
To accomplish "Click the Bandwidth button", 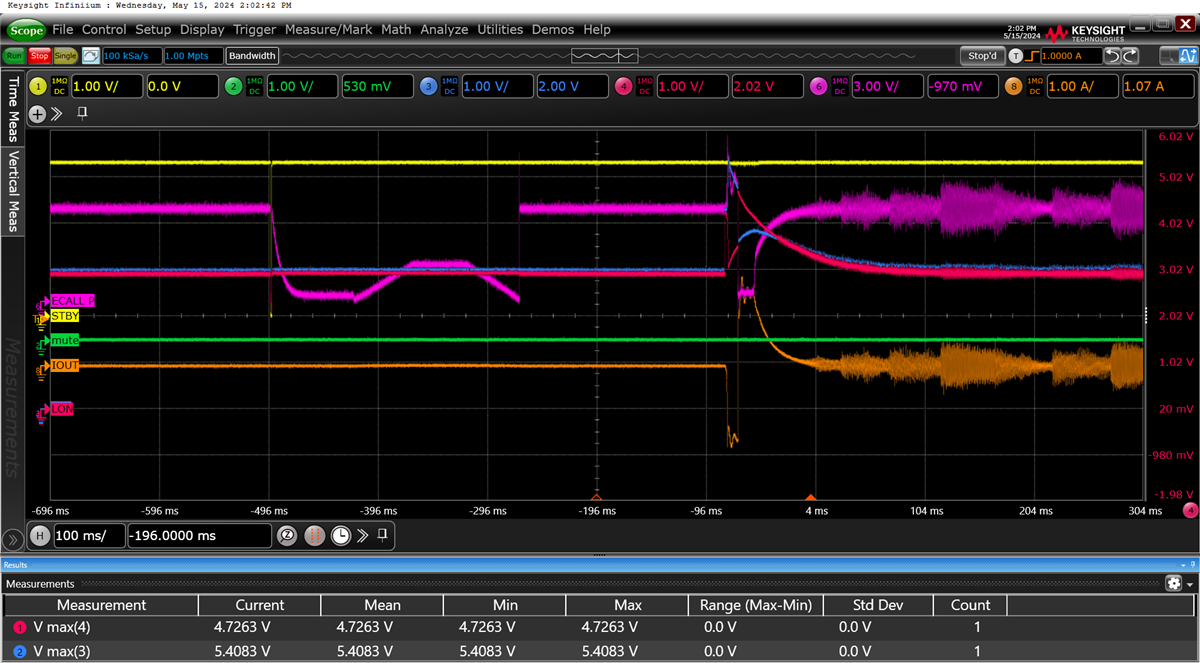I will [x=253, y=56].
